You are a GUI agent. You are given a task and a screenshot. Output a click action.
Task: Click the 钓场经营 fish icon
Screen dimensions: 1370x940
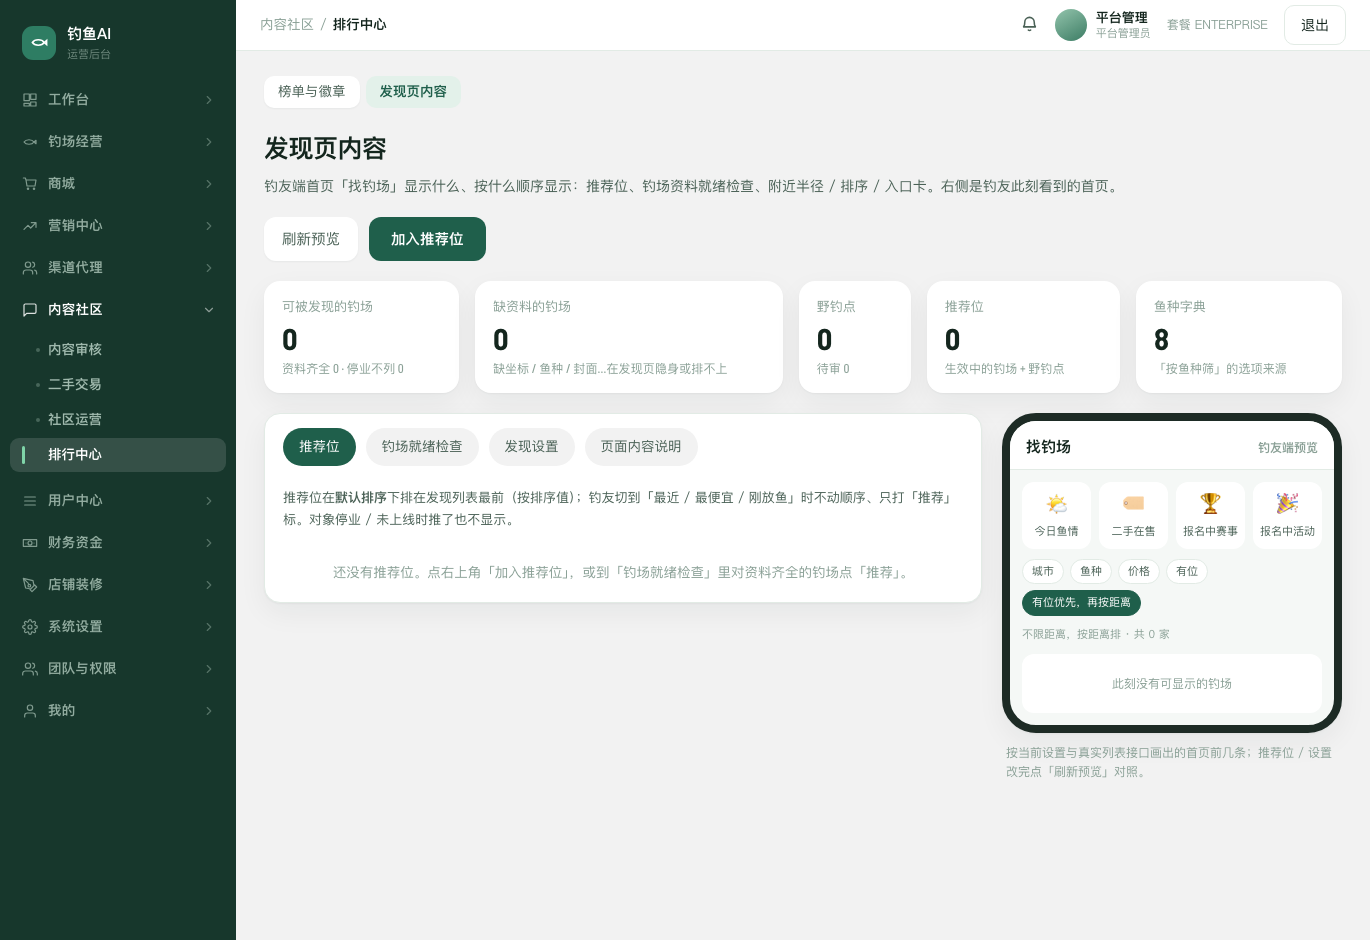[x=30, y=142]
